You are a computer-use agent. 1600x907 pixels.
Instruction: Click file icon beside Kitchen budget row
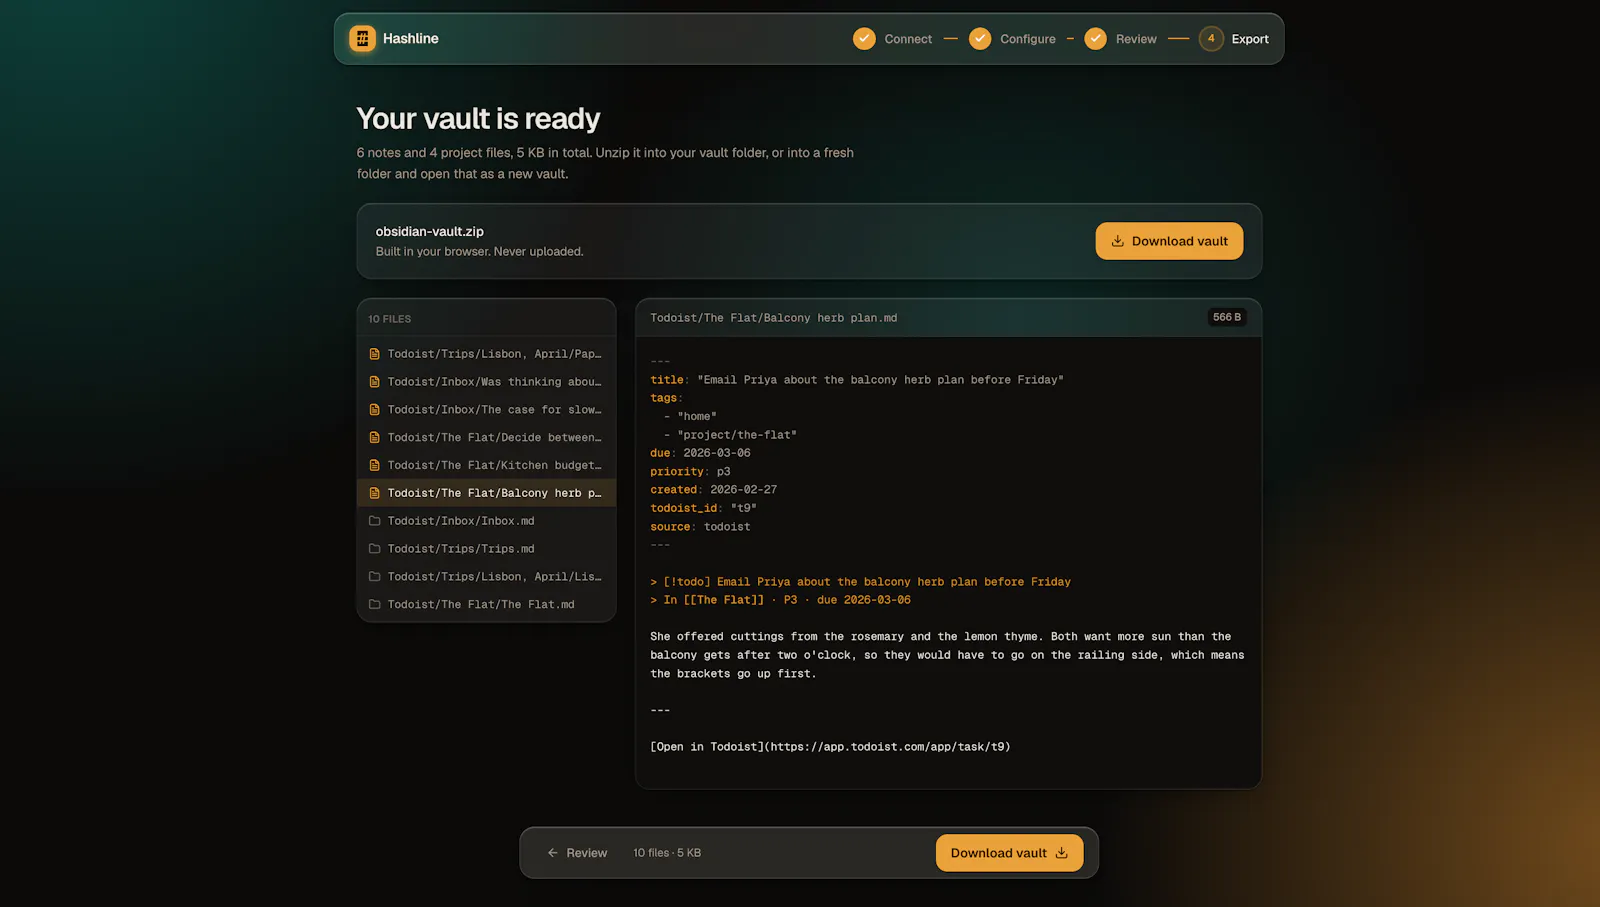[375, 466]
